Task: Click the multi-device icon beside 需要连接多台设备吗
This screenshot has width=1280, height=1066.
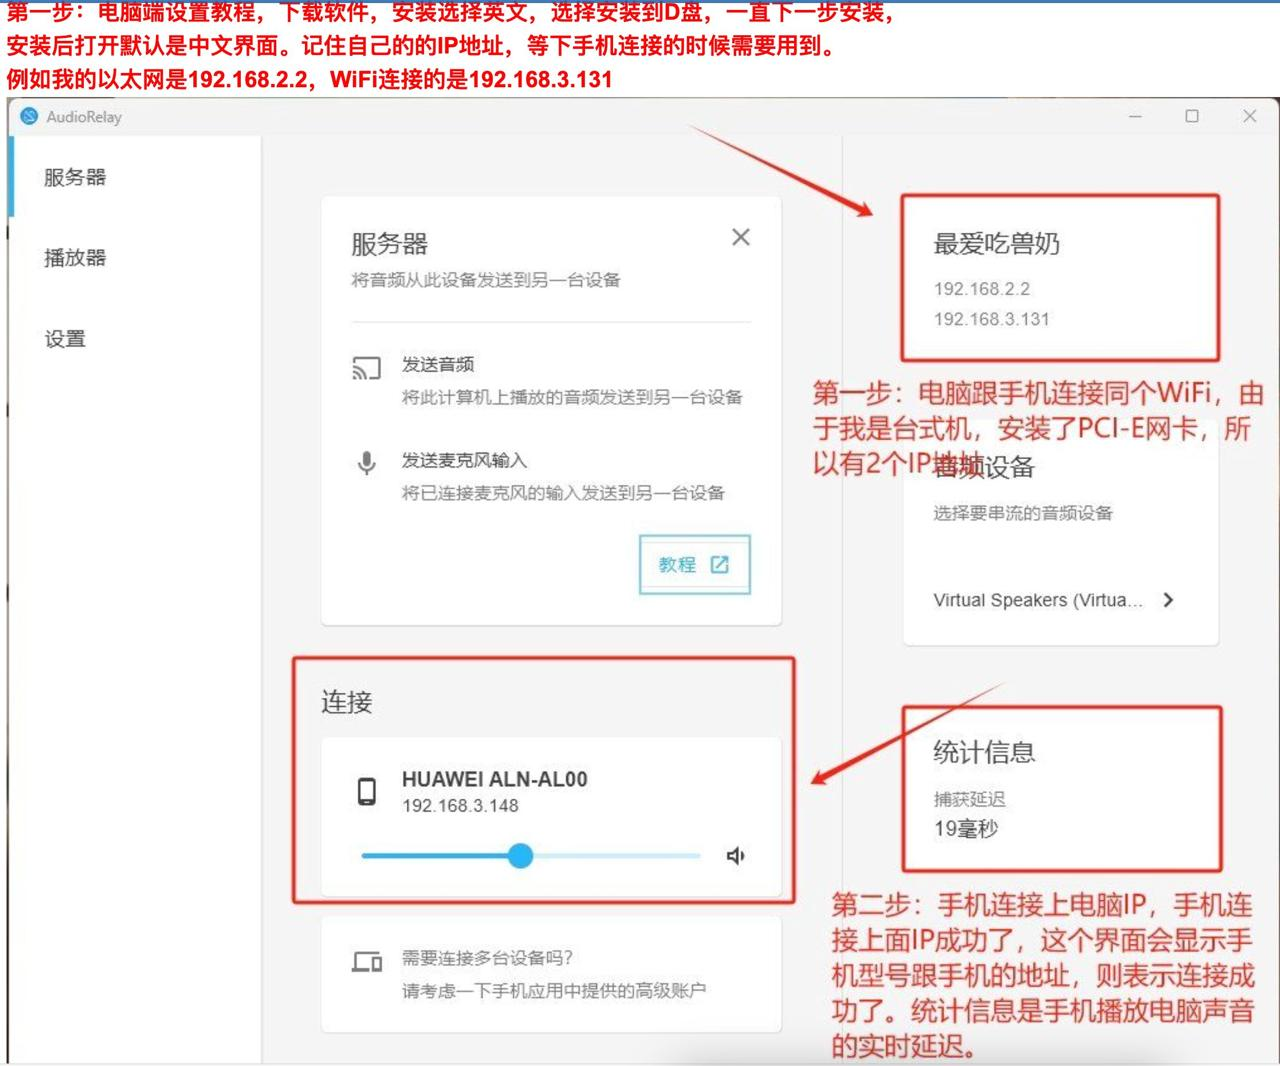Action: [368, 963]
